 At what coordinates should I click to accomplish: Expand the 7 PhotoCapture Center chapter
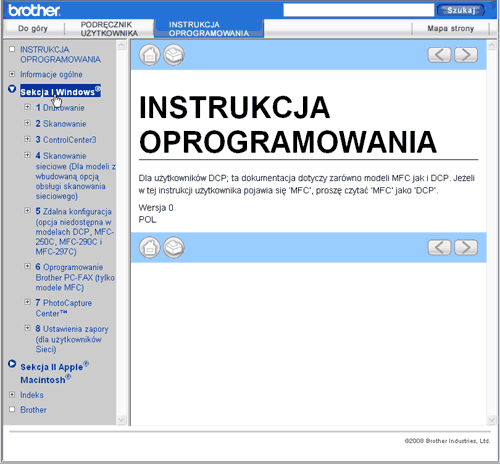click(28, 302)
